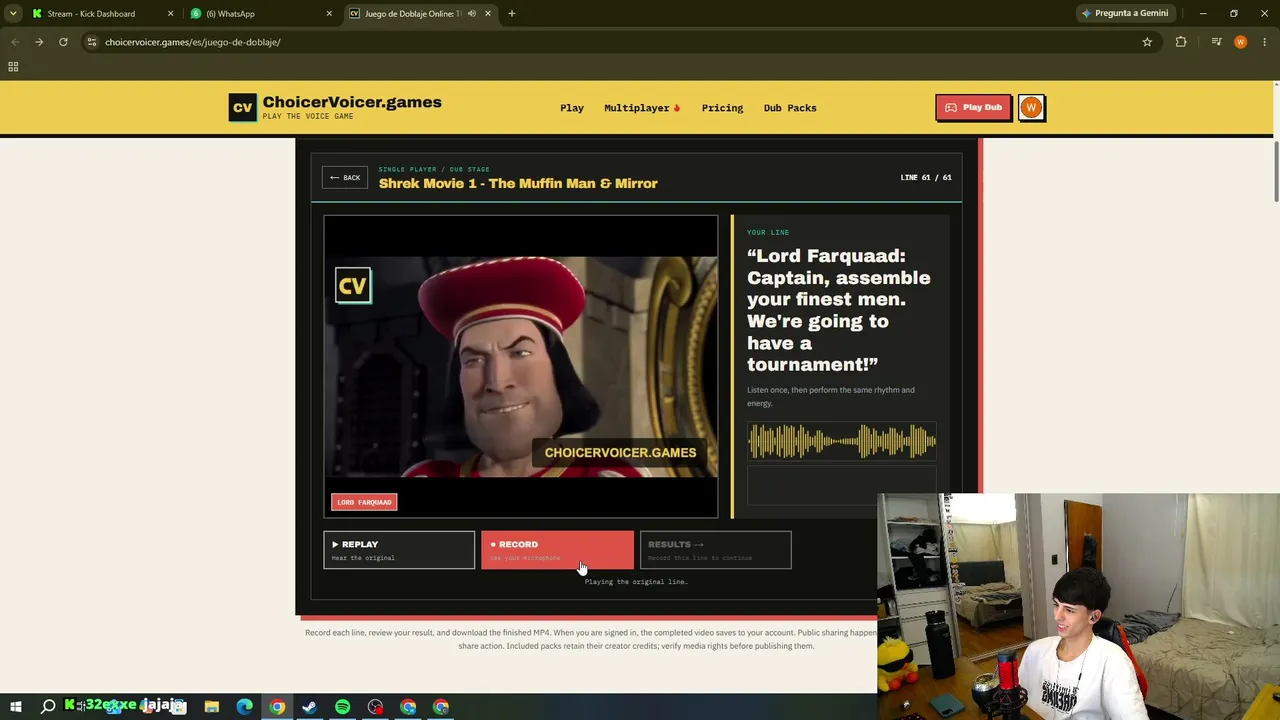The height and width of the screenshot is (720, 1280).
Task: Open Windows taskbar search
Action: [48, 707]
